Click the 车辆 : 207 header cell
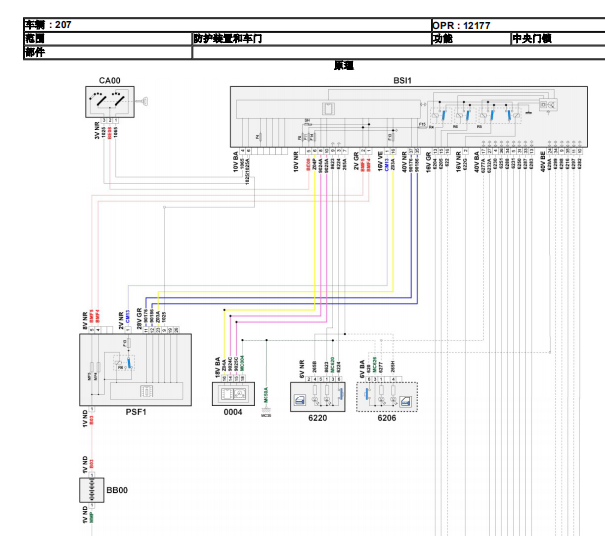This screenshot has width=605, height=536. tap(227, 25)
